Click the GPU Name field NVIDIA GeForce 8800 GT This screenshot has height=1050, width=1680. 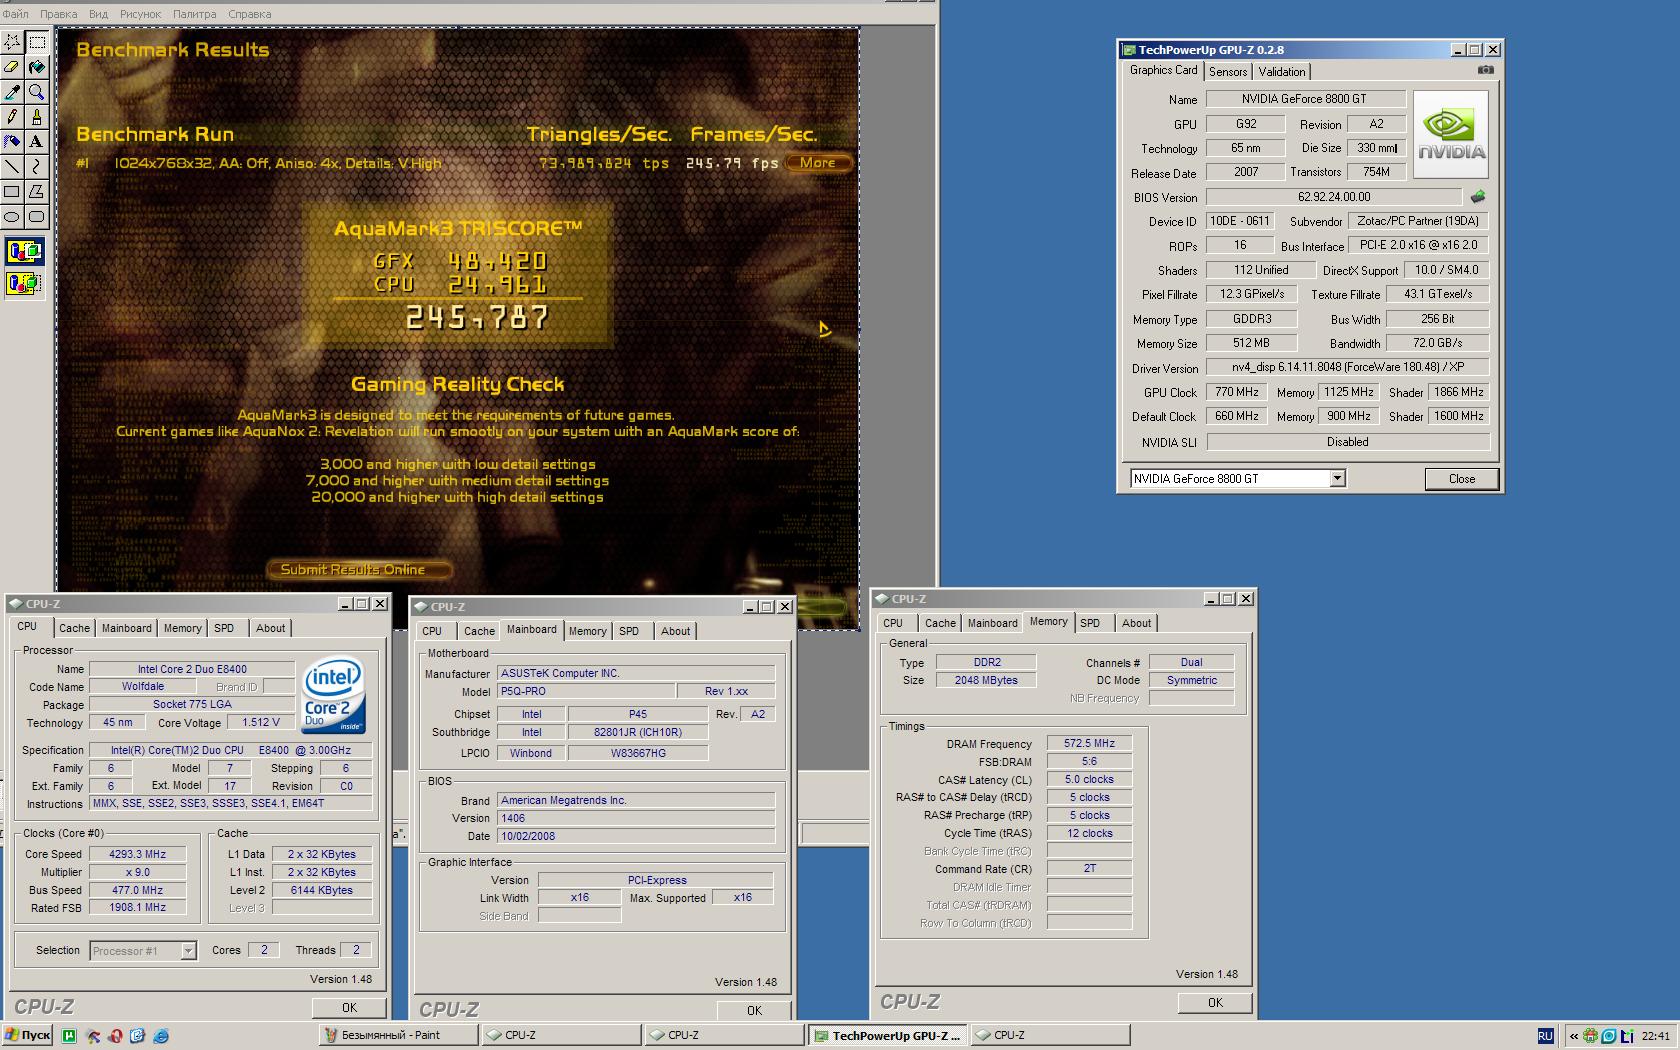click(1304, 99)
